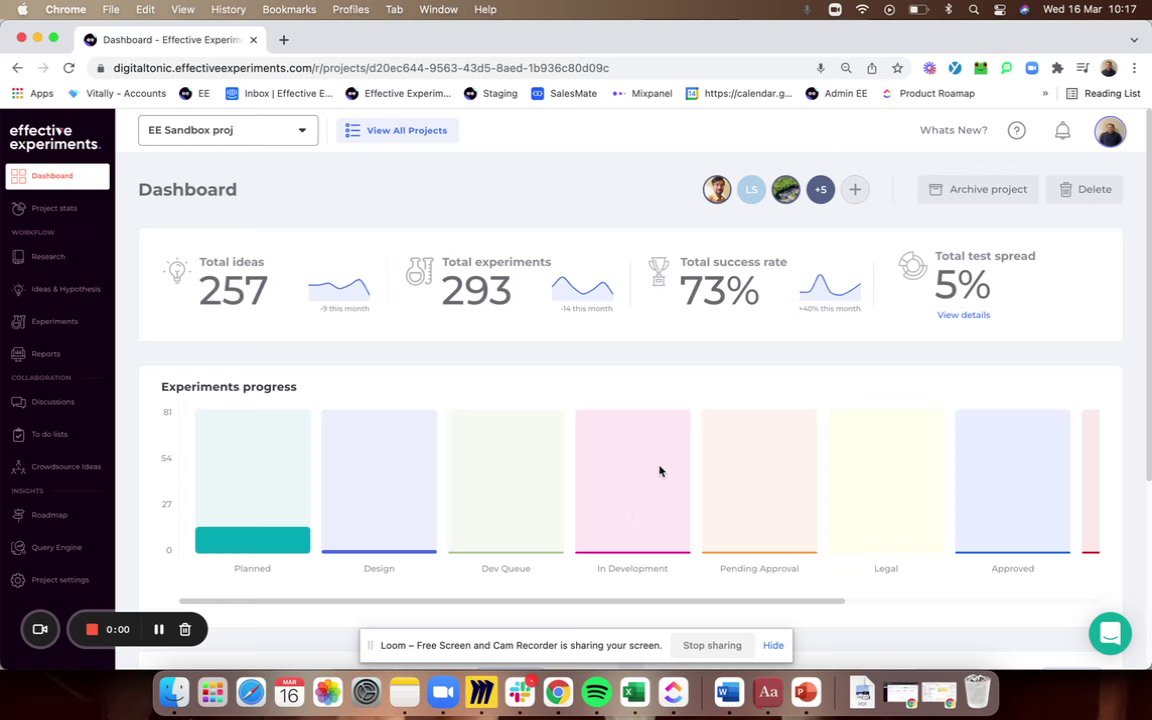The height and width of the screenshot is (720, 1152).
Task: Show the +5 more members
Action: coord(820,190)
